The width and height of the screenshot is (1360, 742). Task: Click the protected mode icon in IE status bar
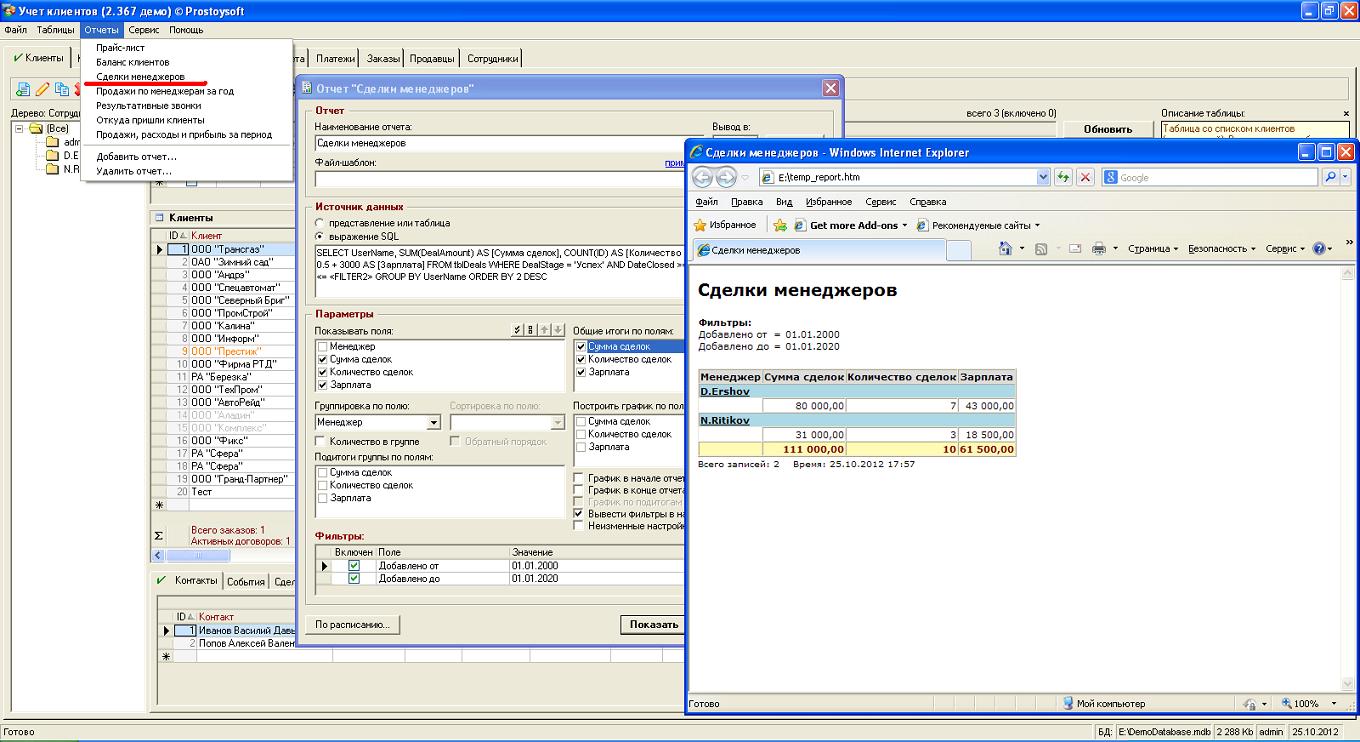tap(1250, 703)
